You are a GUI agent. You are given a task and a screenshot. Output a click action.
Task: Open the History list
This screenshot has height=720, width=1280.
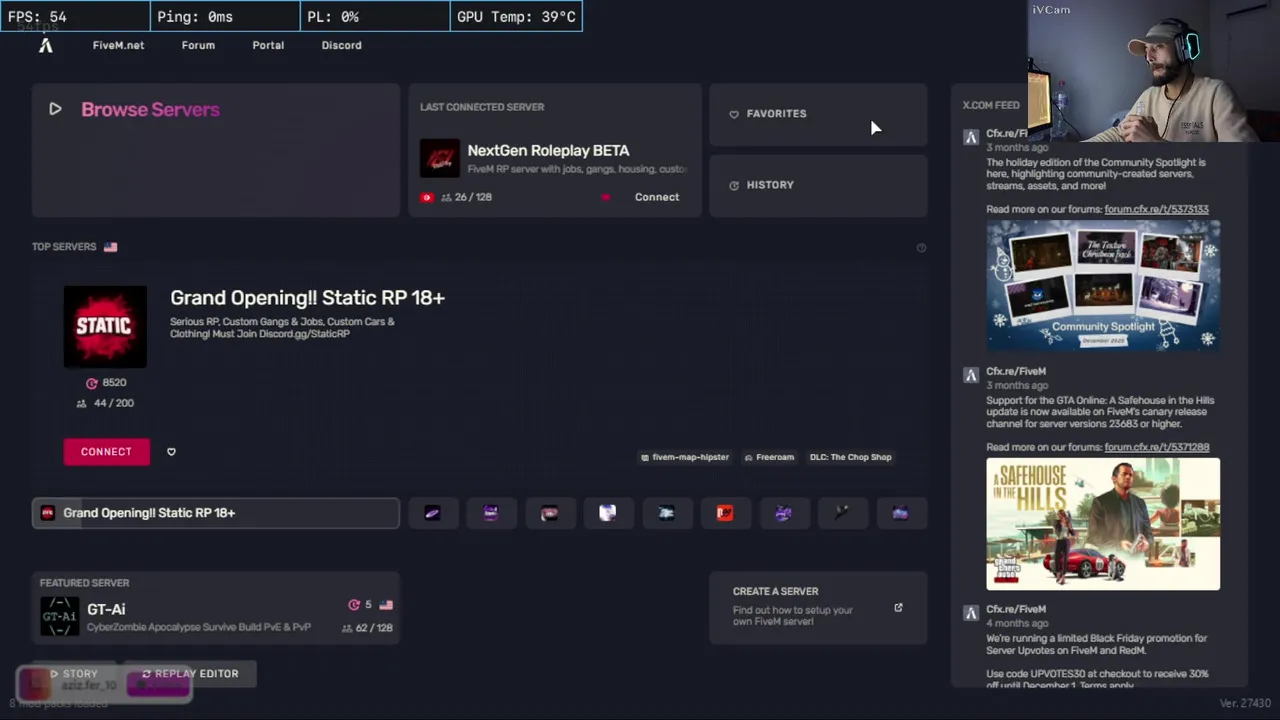pyautogui.click(x=818, y=185)
